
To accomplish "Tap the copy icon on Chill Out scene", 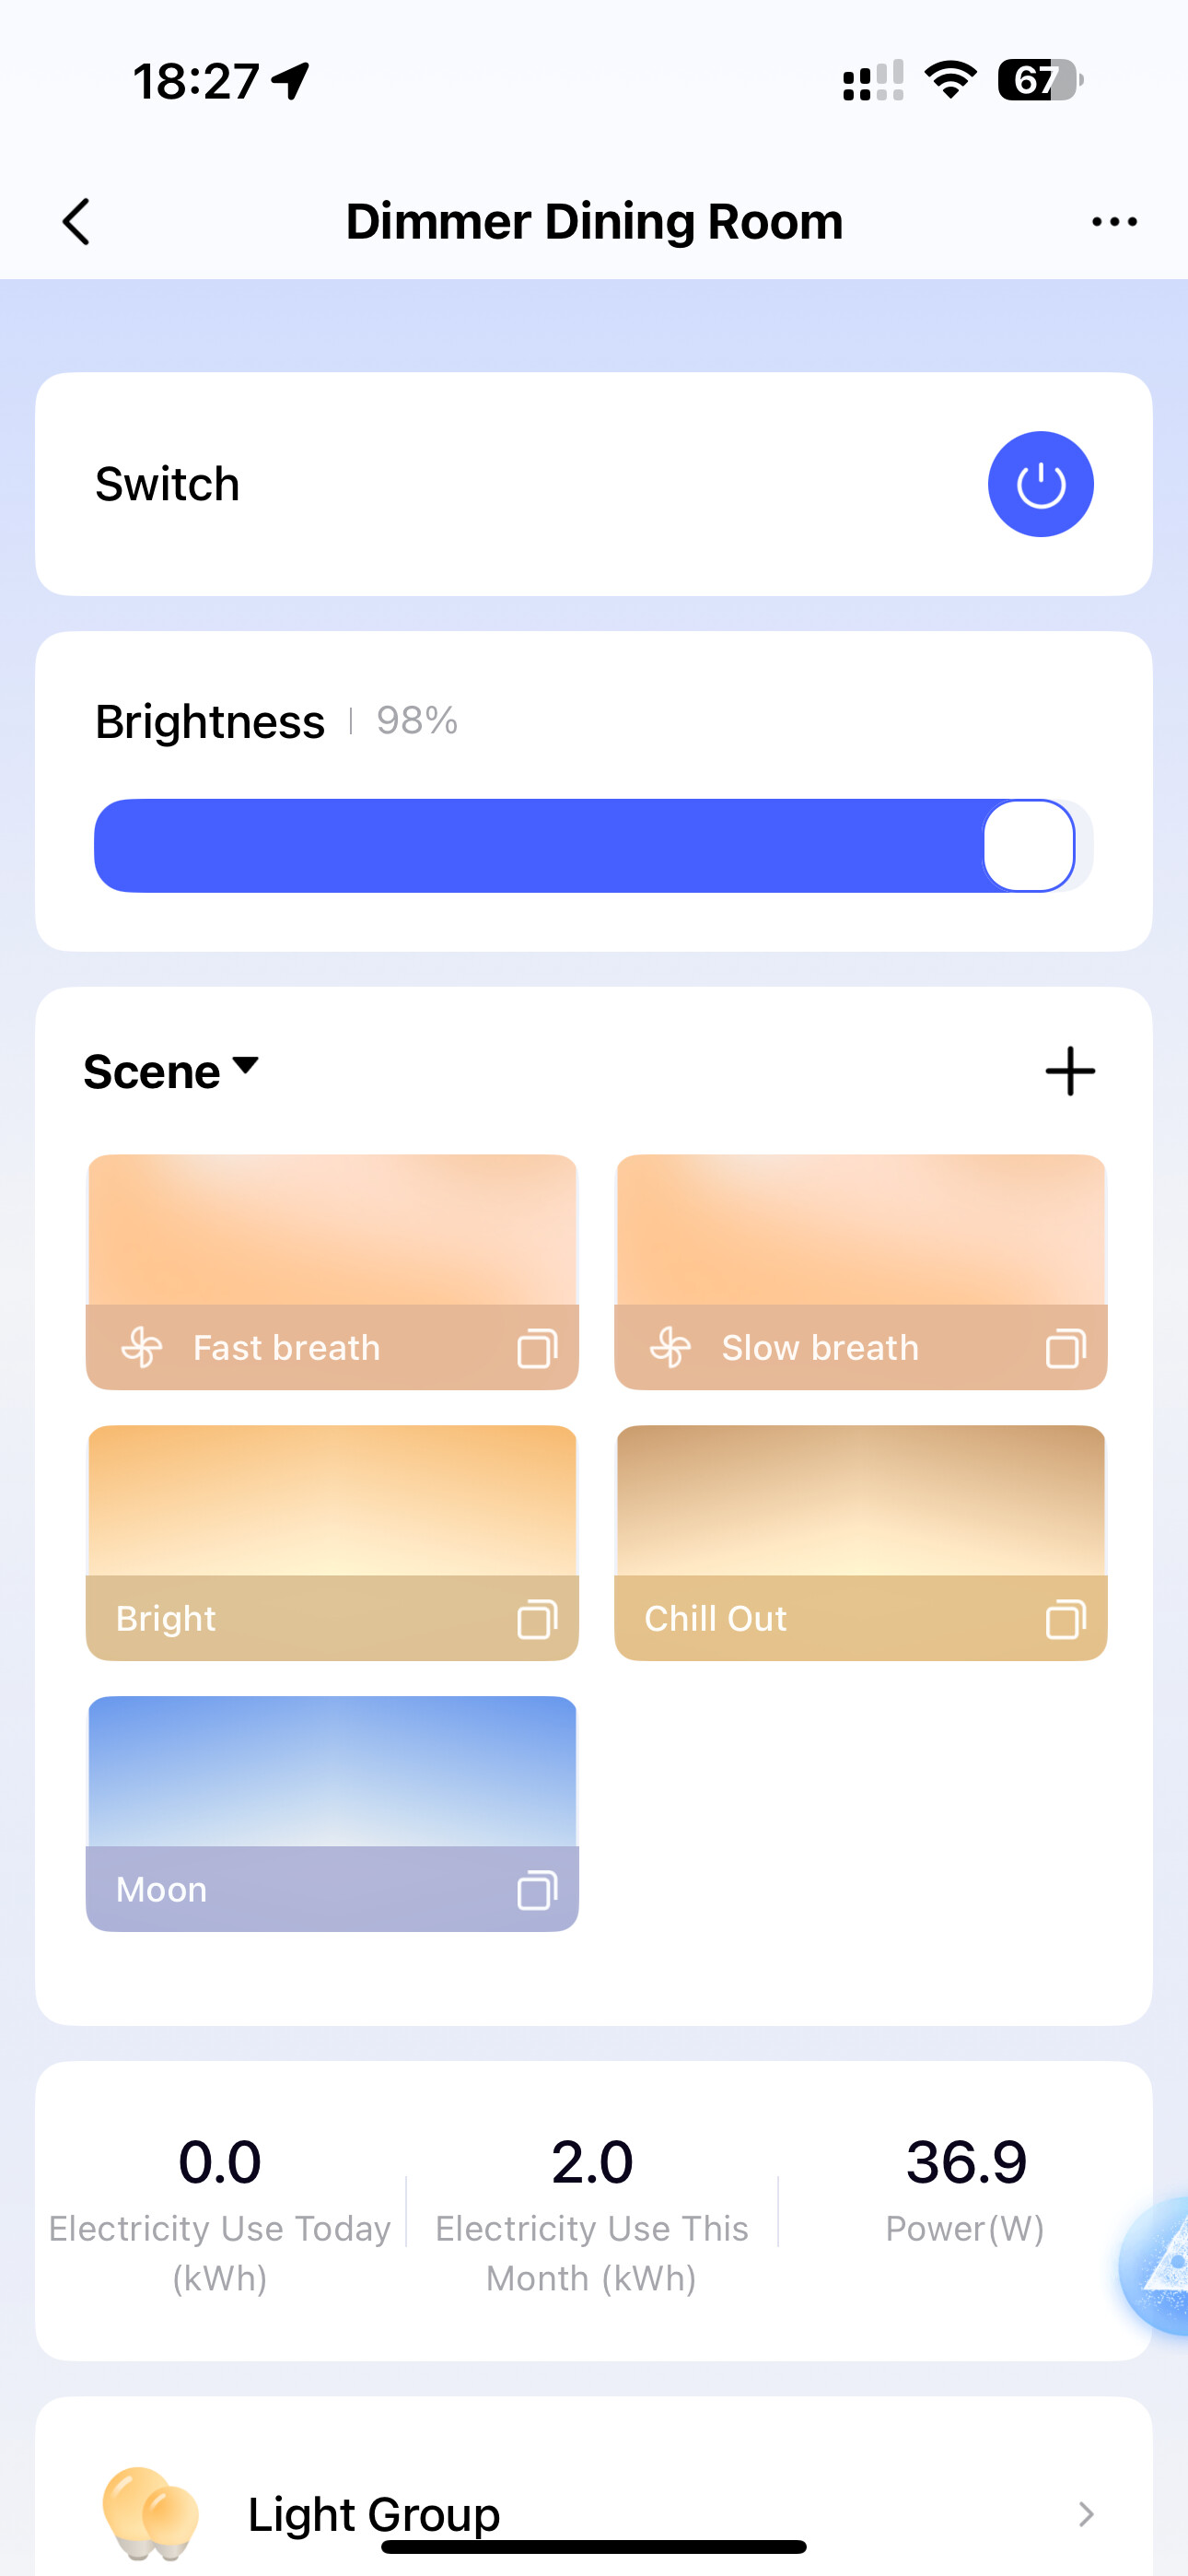I will click(1065, 1619).
